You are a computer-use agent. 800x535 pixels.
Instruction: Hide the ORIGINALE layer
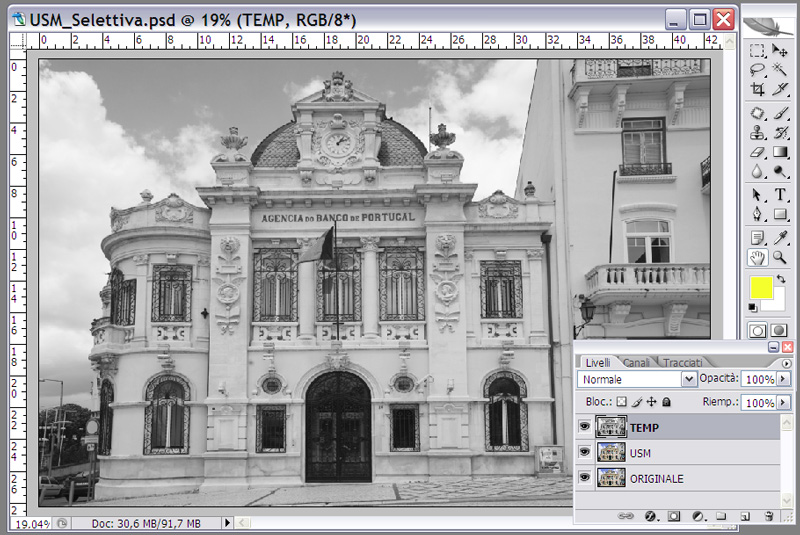point(585,479)
